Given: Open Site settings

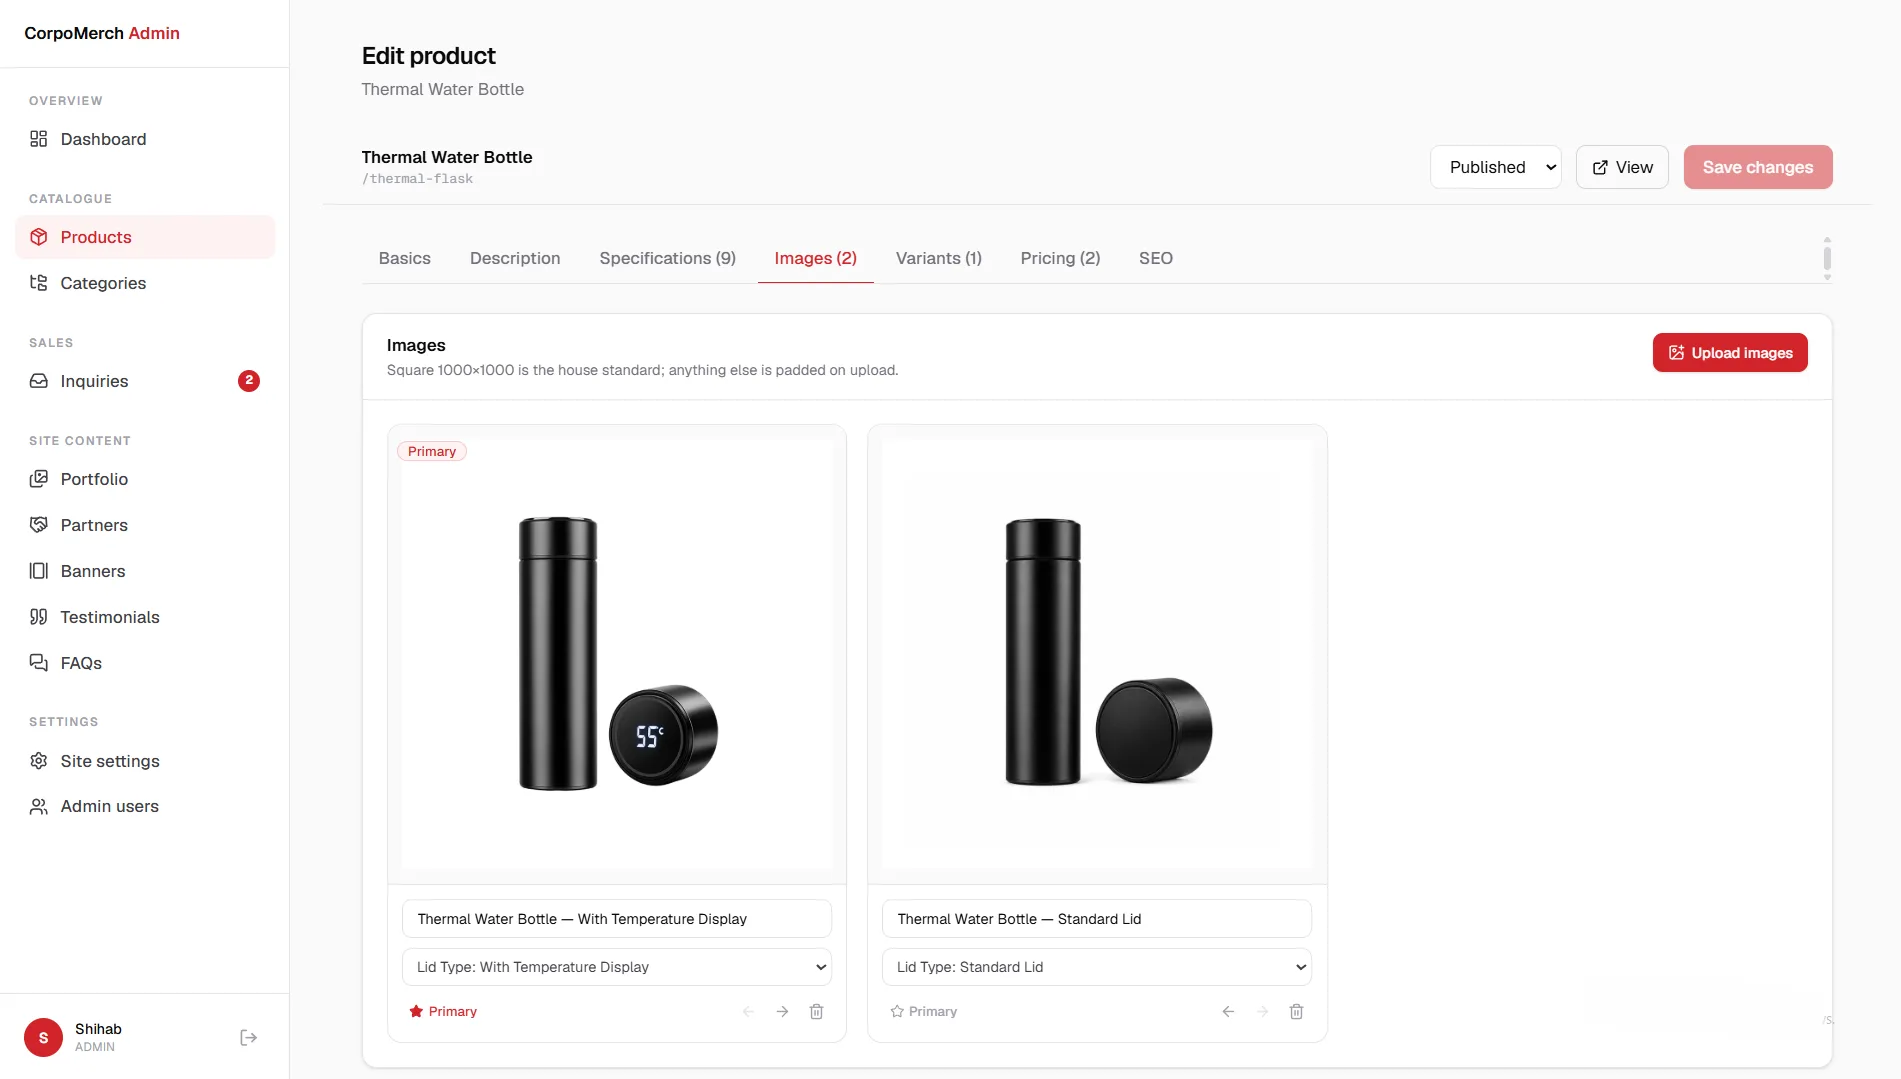Looking at the screenshot, I should 145,761.
